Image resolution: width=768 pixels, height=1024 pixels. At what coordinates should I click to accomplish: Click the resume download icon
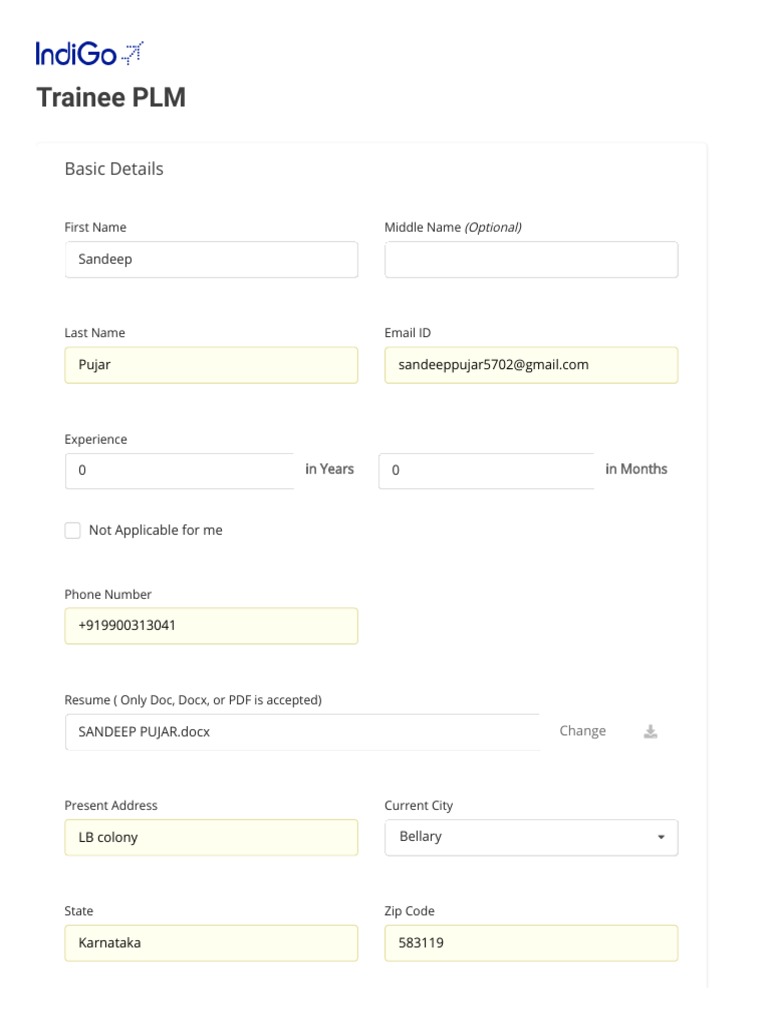[650, 732]
